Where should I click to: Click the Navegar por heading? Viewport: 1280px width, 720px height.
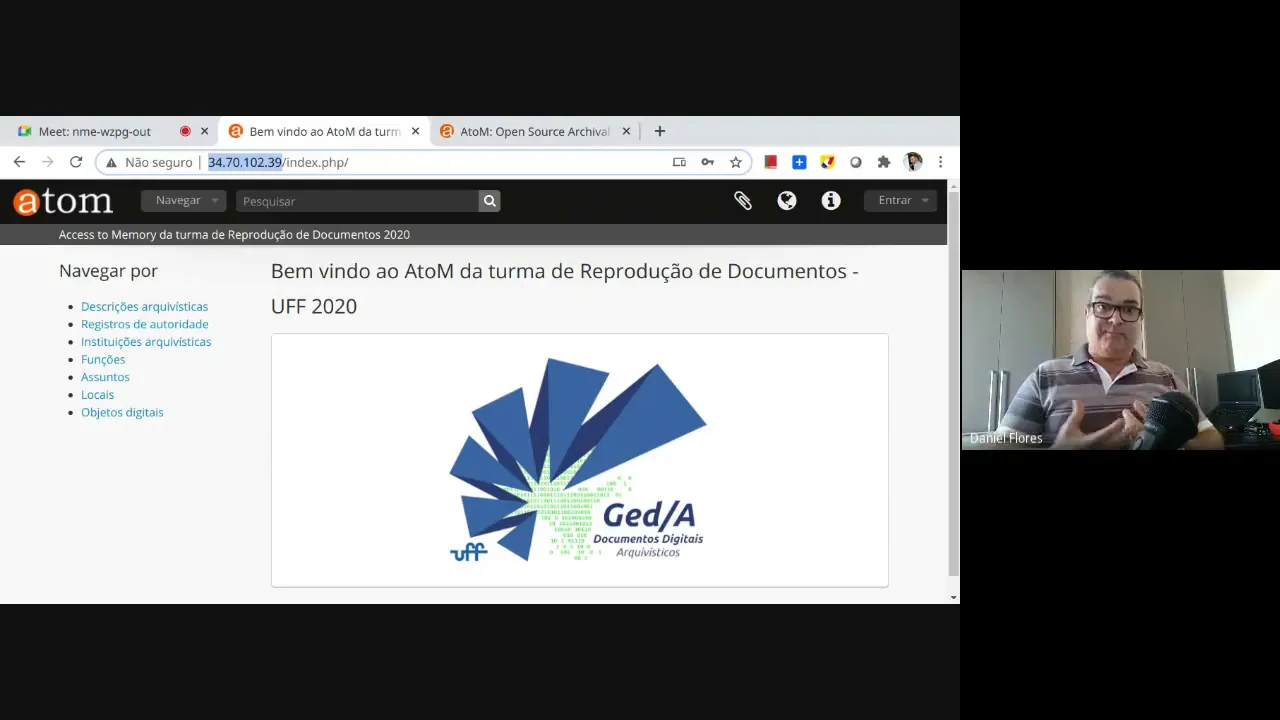(108, 271)
